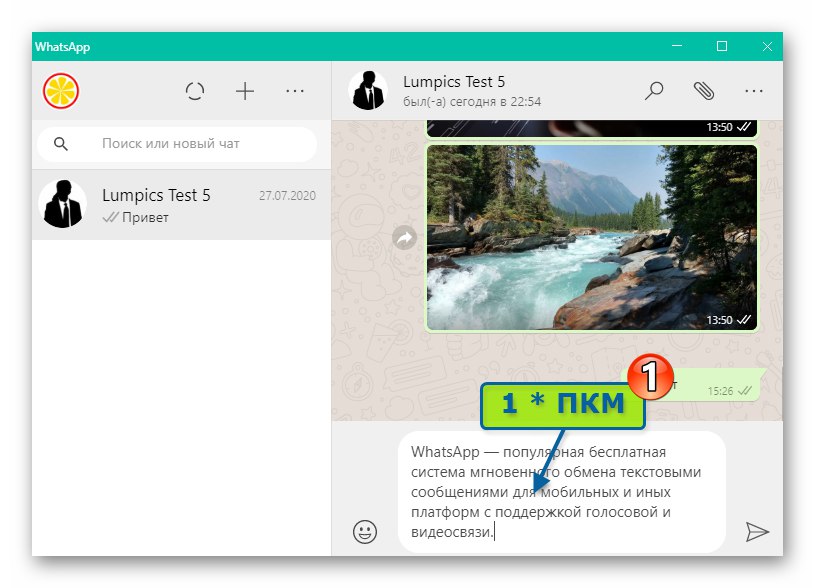Open the Status circle icon
This screenshot has height=588, width=815.
coord(195,91)
